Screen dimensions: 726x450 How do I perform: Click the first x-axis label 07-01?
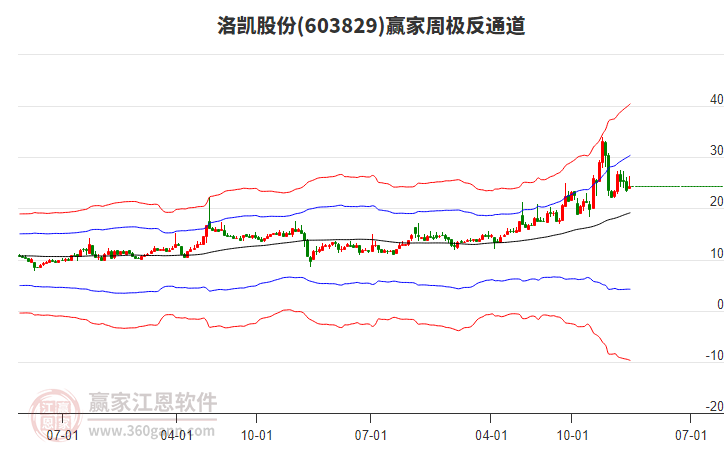point(63,436)
